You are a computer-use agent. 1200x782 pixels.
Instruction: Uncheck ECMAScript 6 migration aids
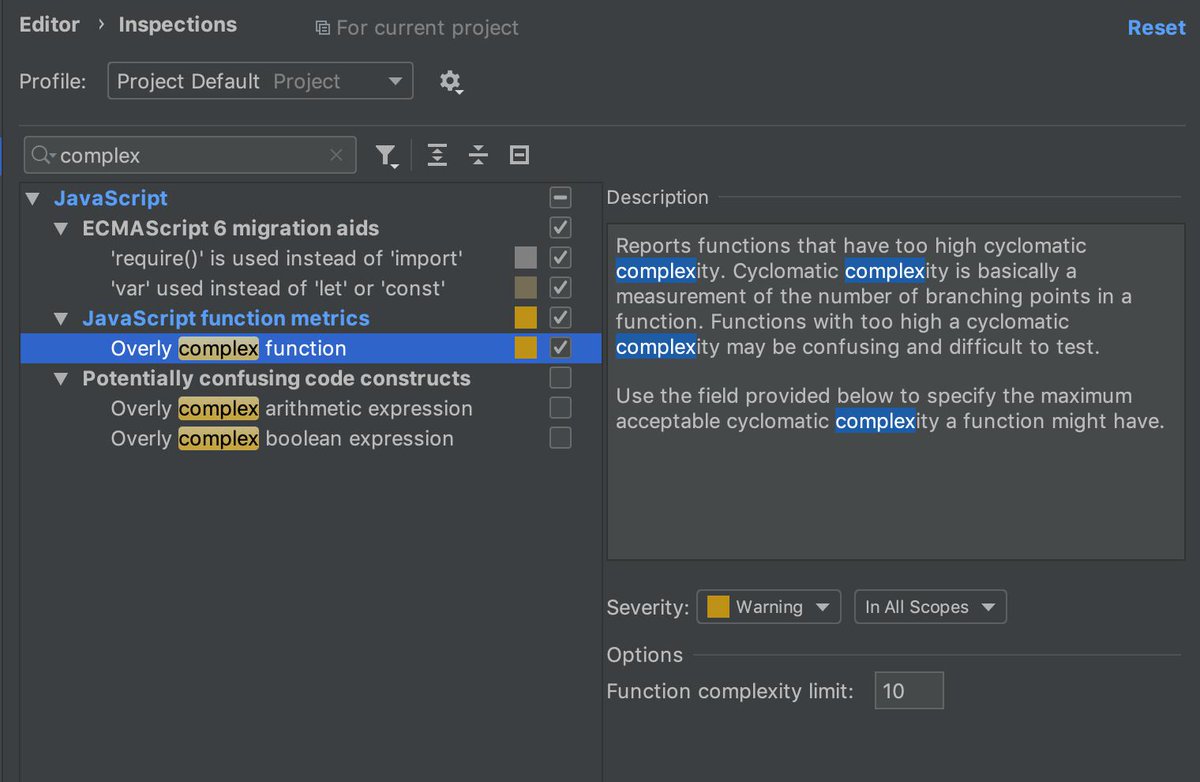pyautogui.click(x=561, y=228)
